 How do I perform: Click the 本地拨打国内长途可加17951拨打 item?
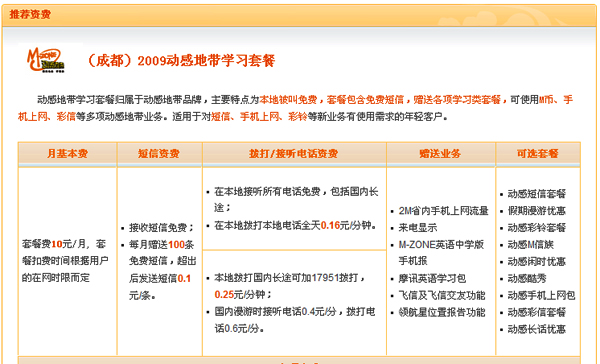click(x=290, y=286)
